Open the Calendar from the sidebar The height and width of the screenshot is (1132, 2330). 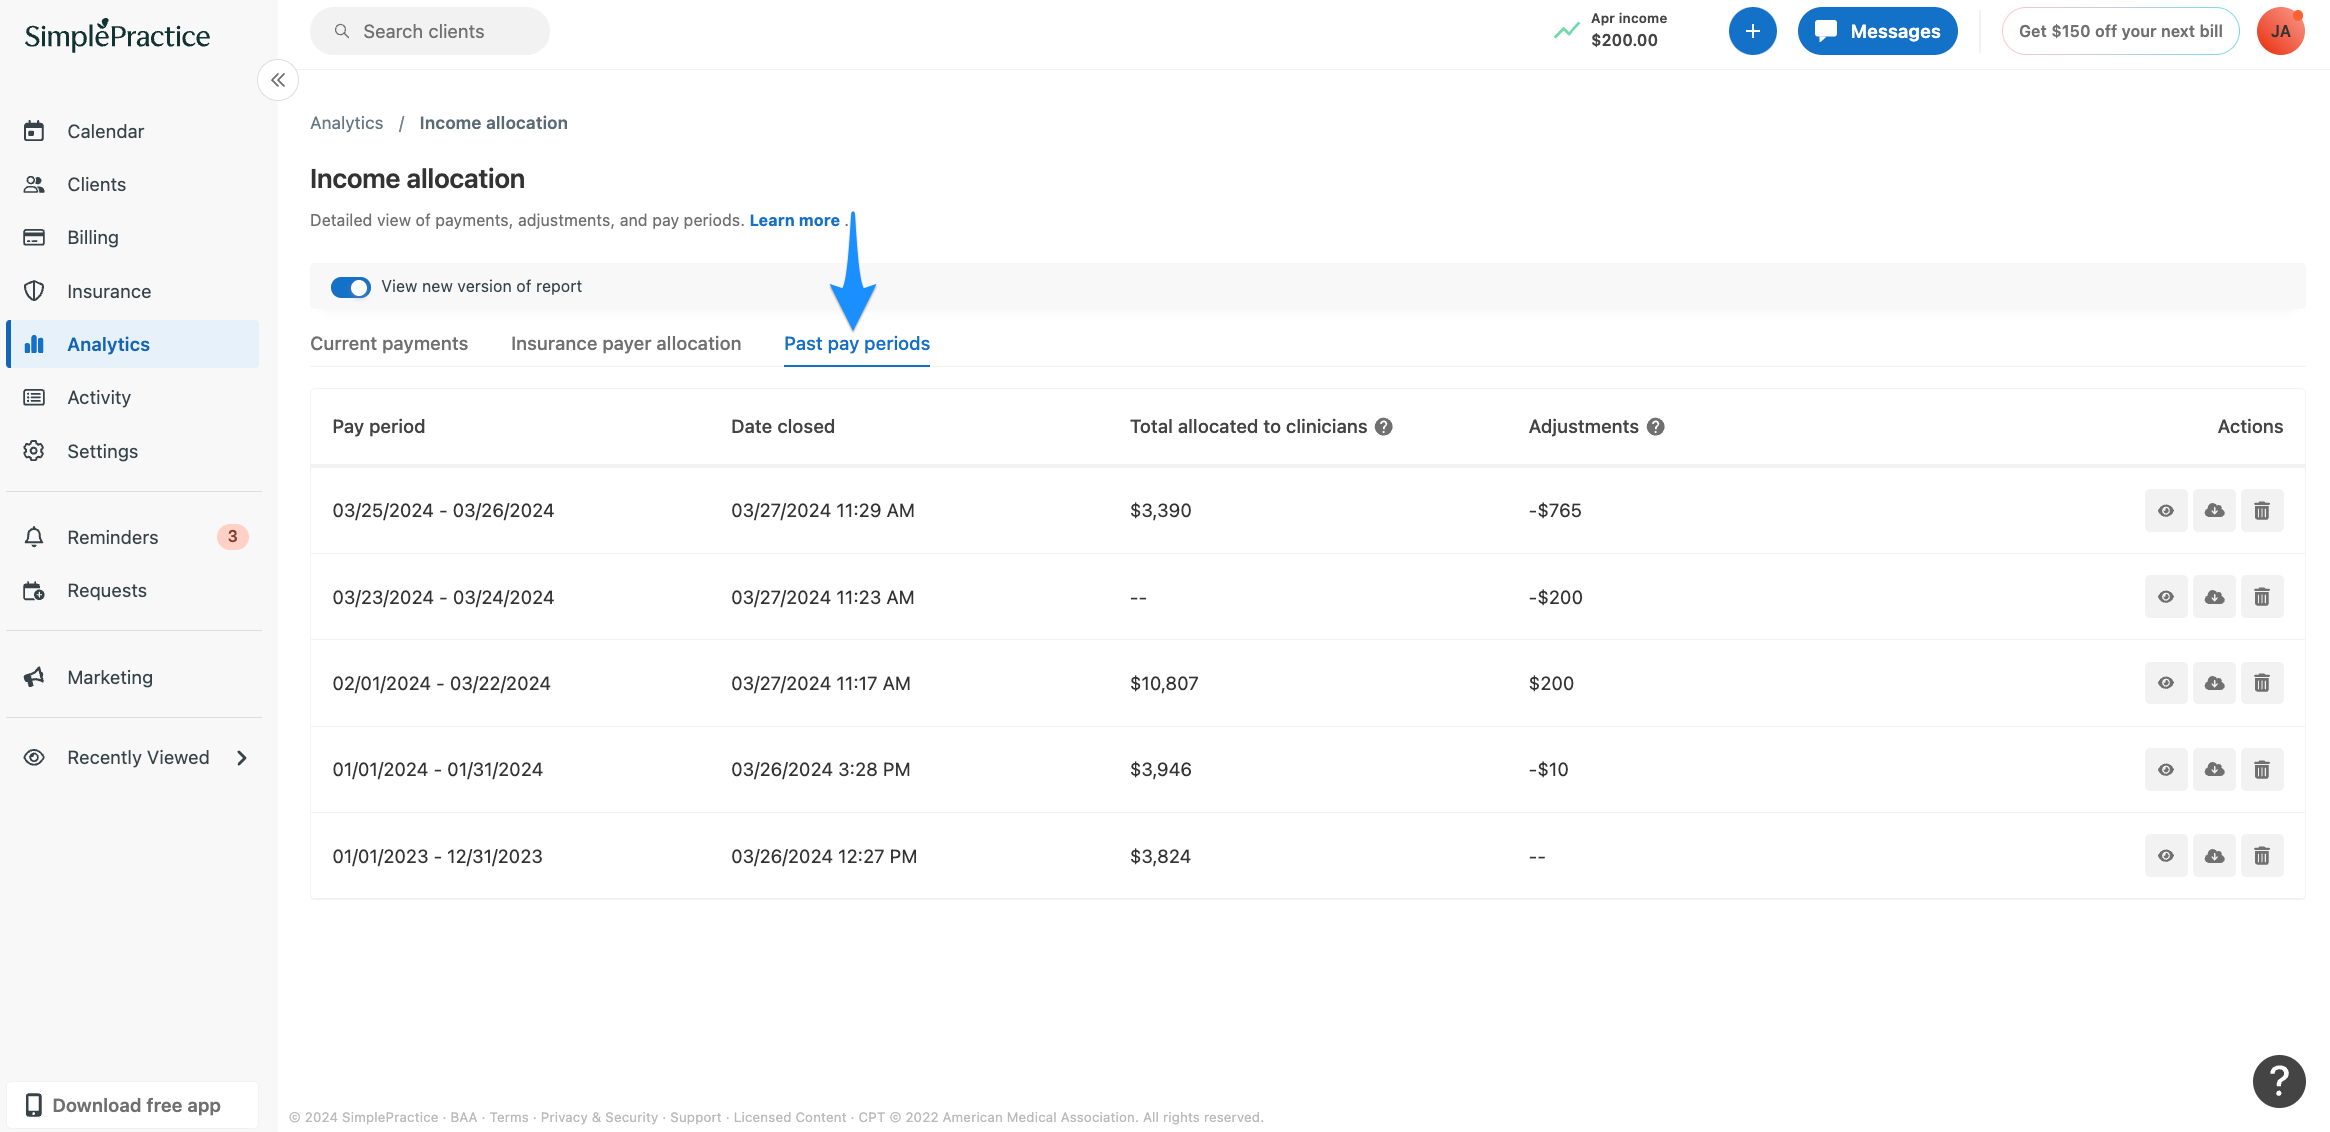pos(105,131)
